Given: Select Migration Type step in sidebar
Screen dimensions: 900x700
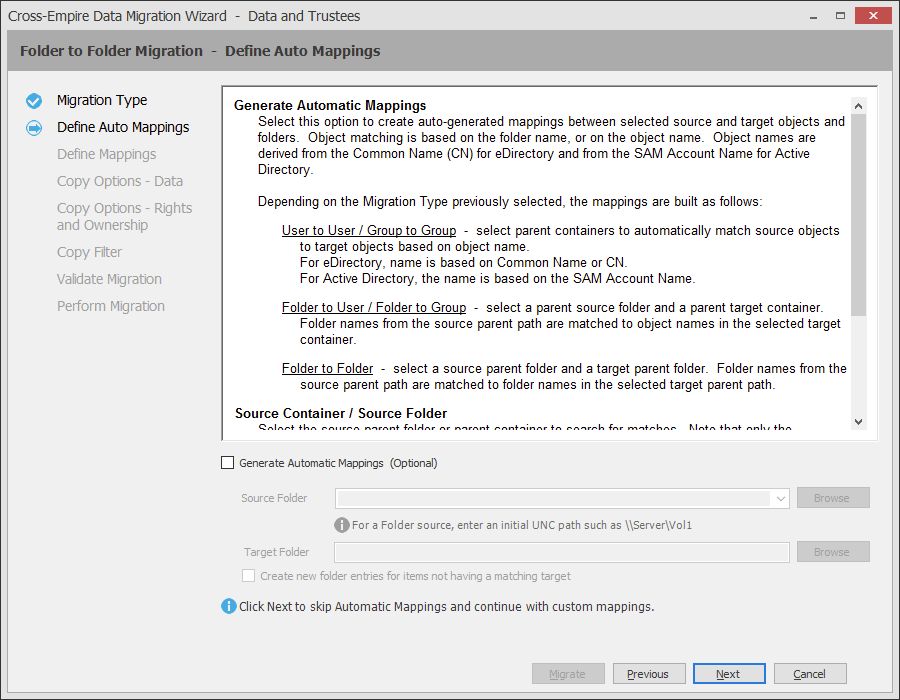Looking at the screenshot, I should coord(102,100).
